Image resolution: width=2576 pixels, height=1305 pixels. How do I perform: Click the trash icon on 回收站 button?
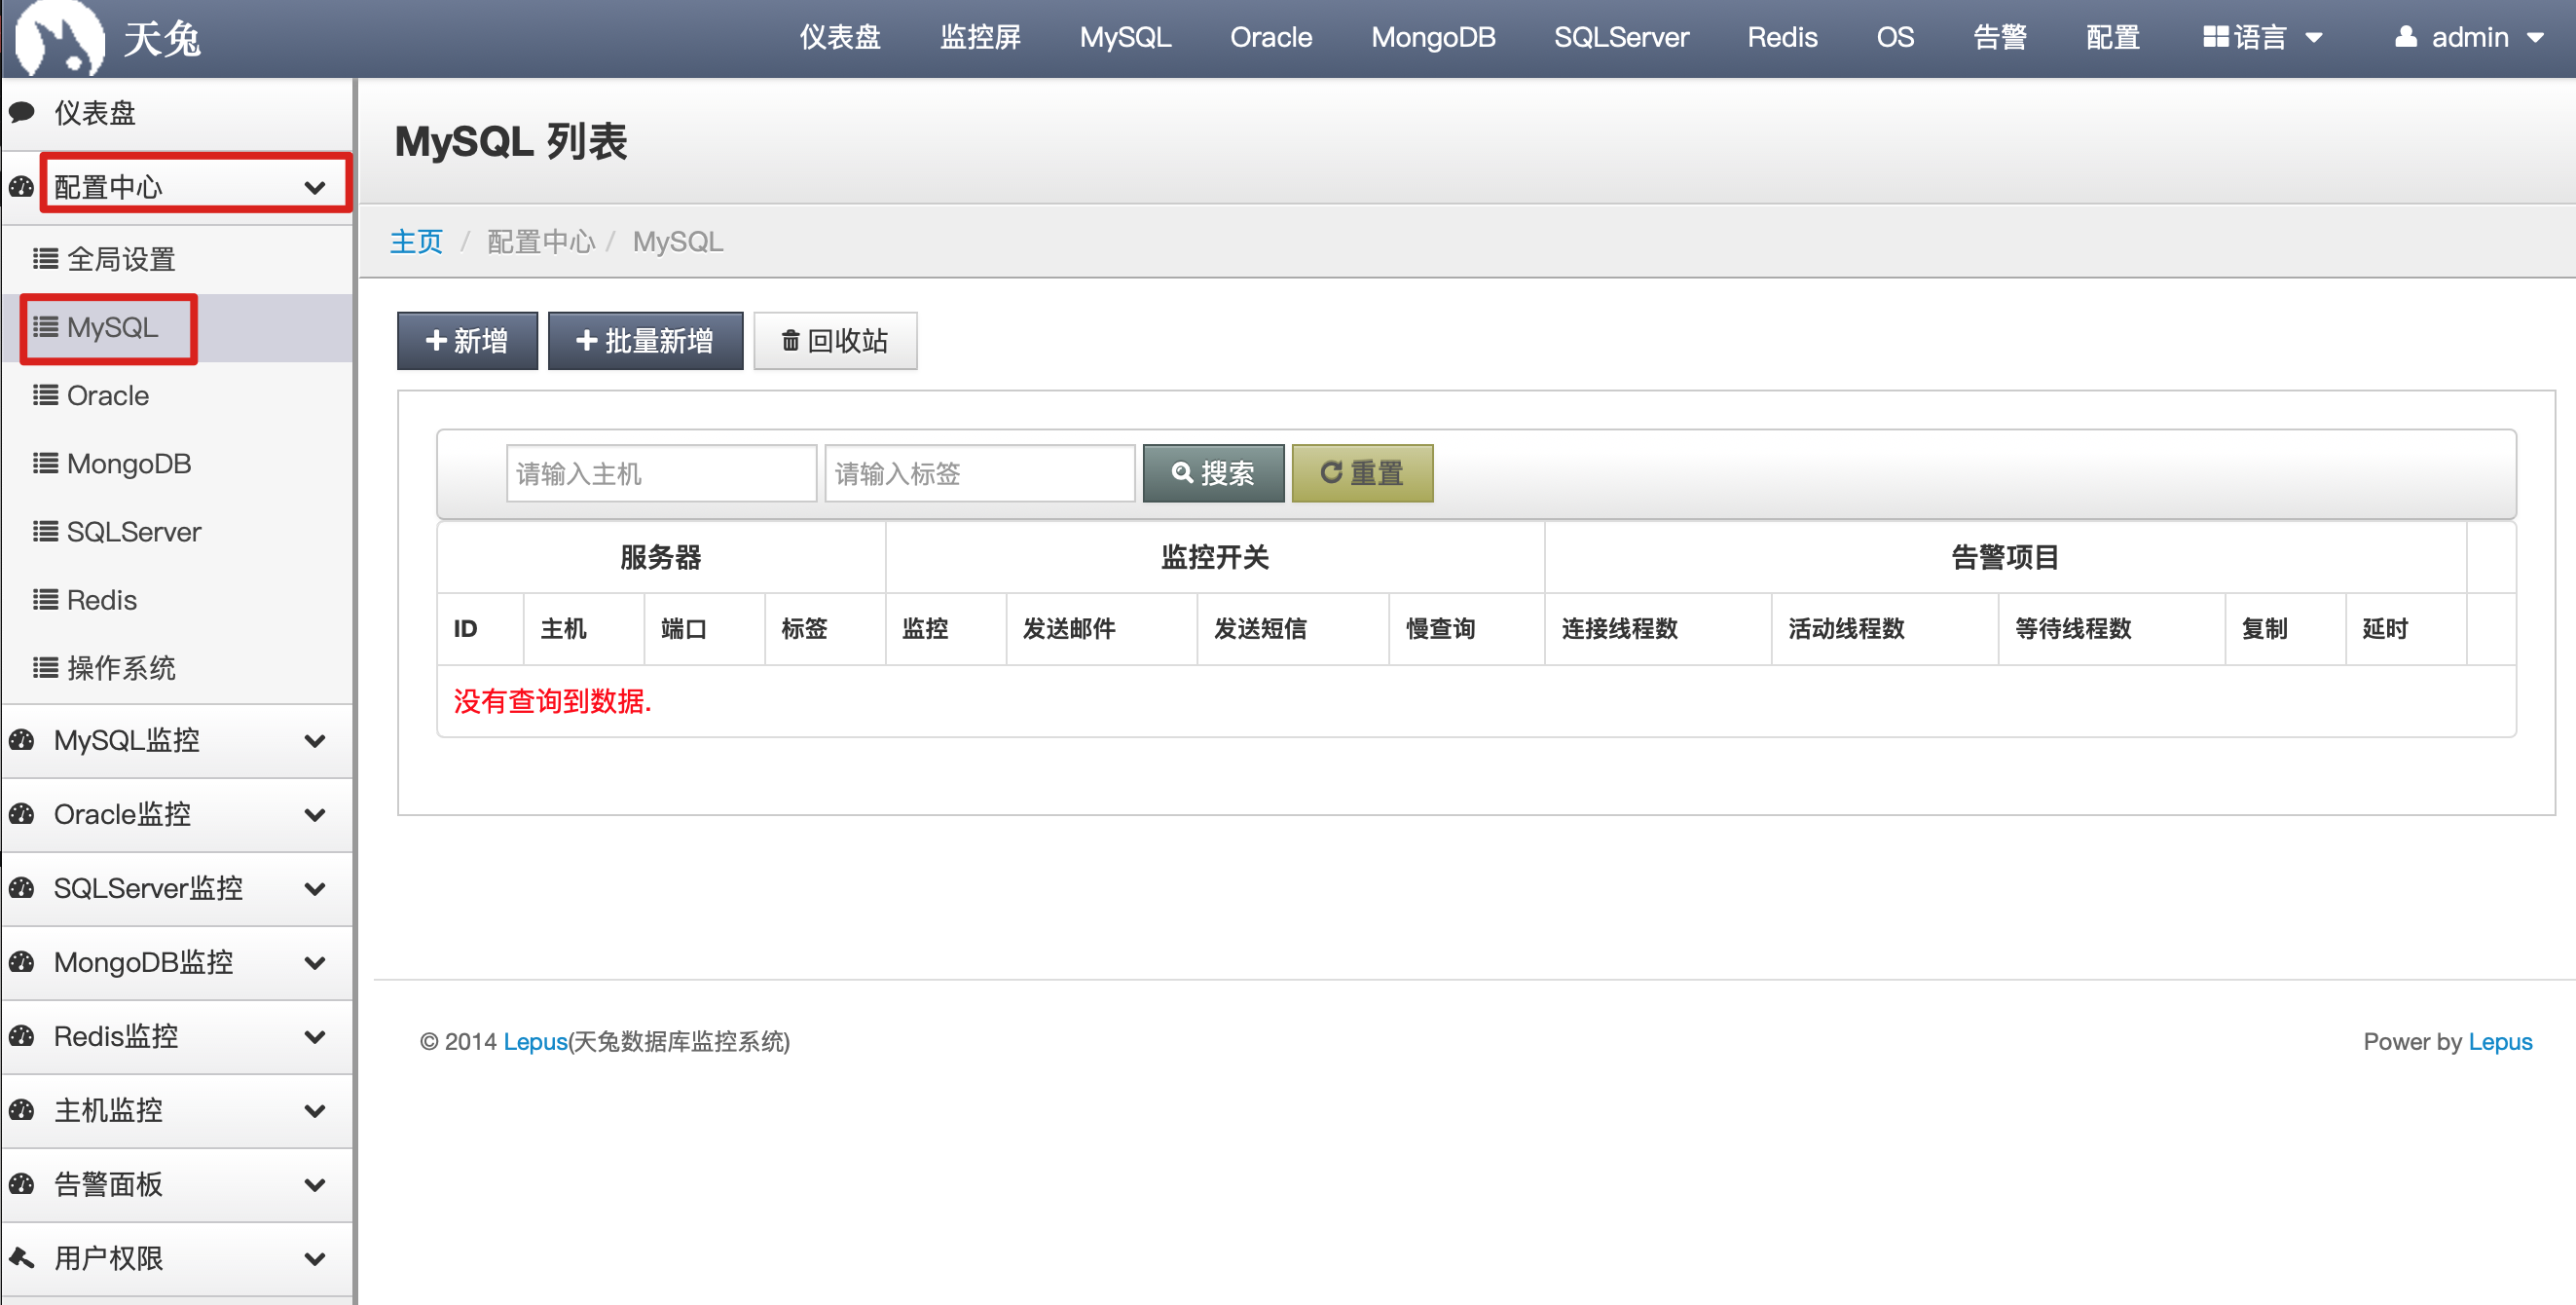(790, 341)
